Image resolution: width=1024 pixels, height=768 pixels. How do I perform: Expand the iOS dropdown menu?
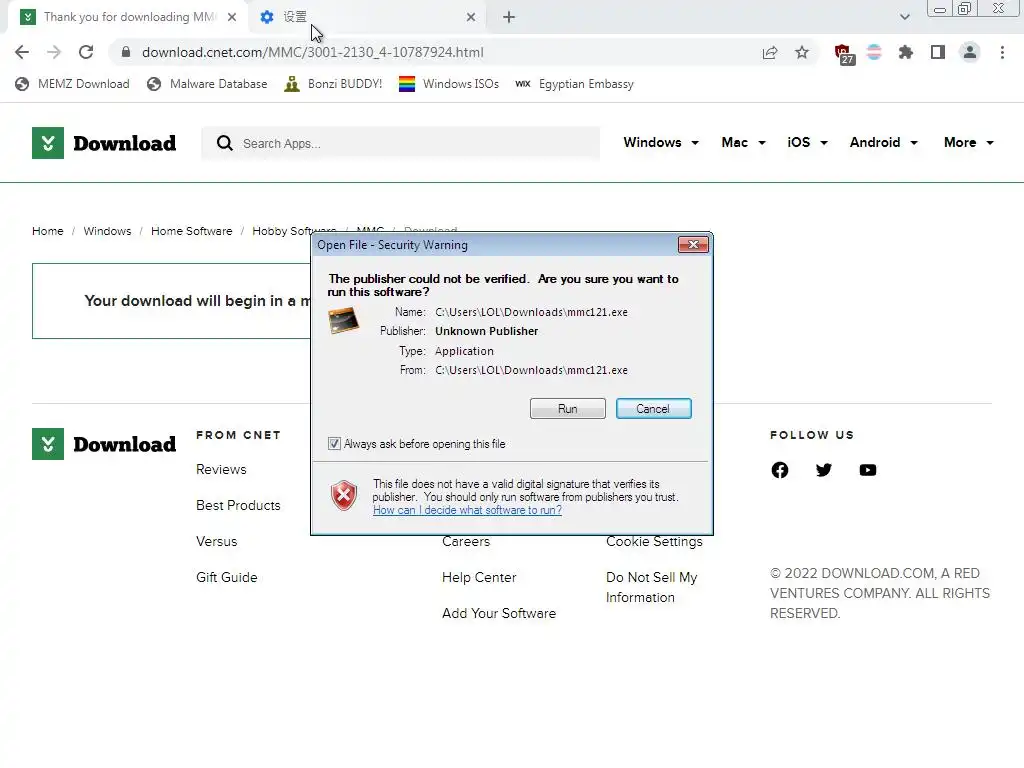[807, 142]
